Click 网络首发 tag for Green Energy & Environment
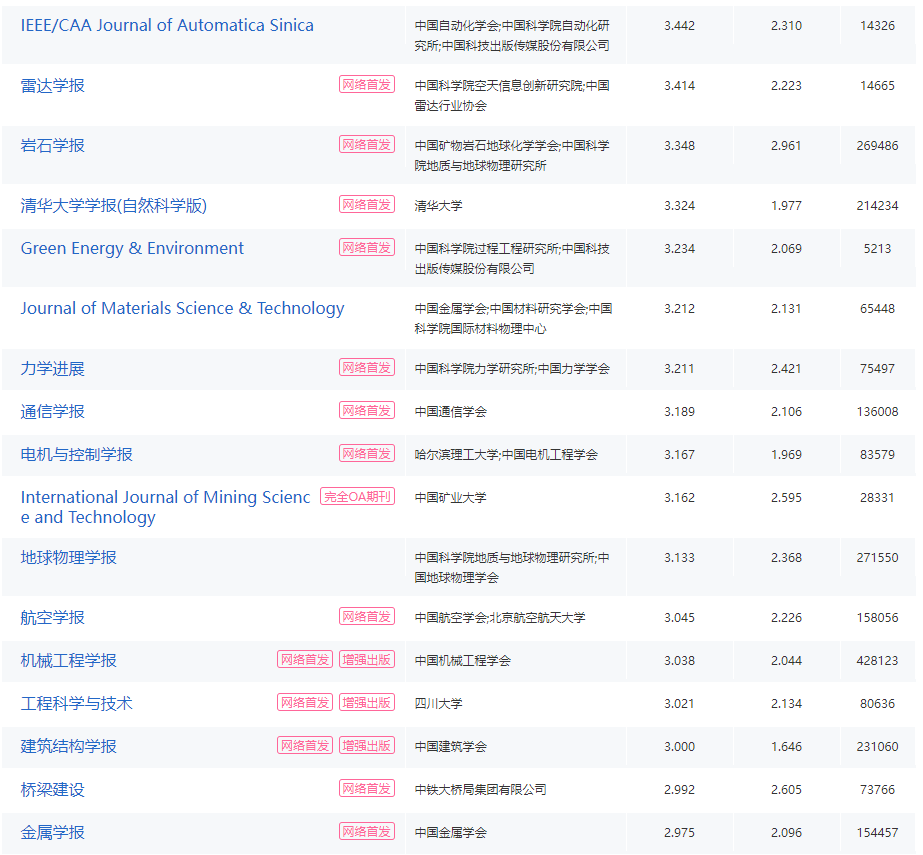 [x=367, y=248]
